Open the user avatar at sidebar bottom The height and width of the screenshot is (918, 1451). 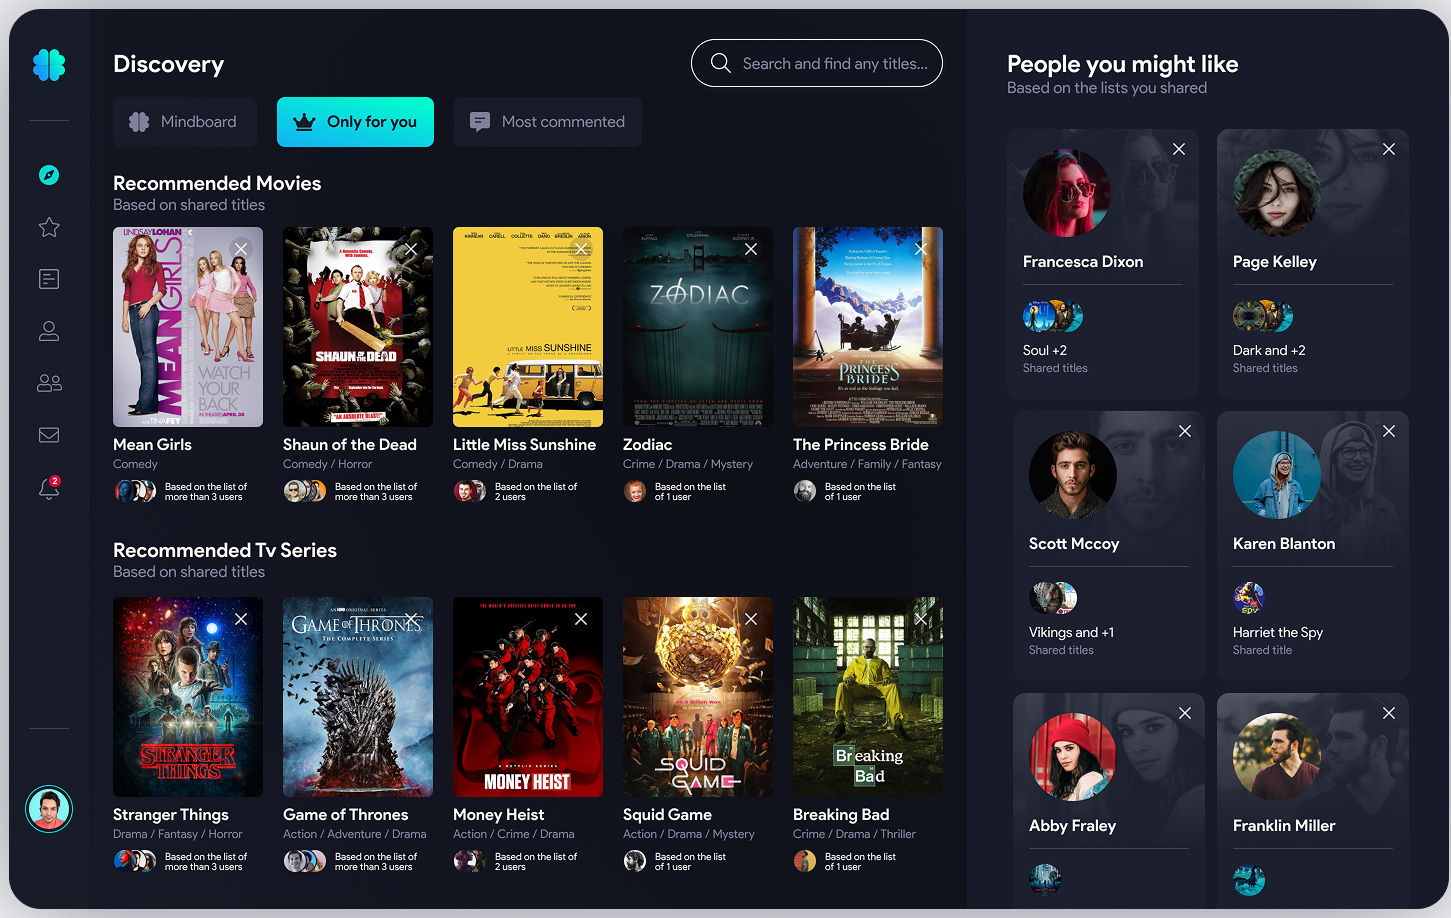49,809
